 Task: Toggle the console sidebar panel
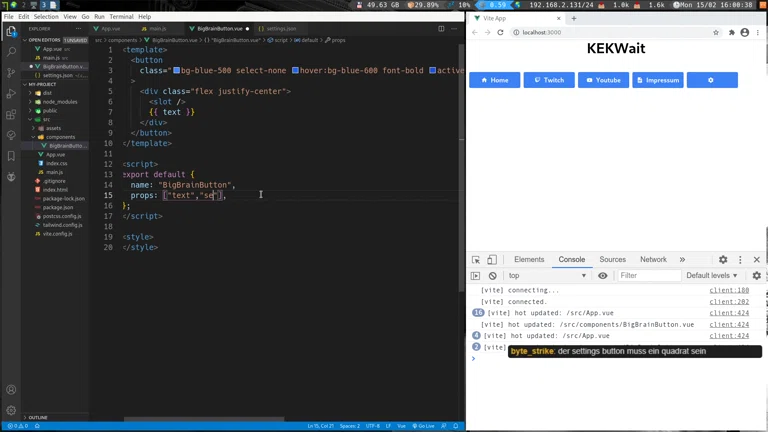click(x=475, y=276)
